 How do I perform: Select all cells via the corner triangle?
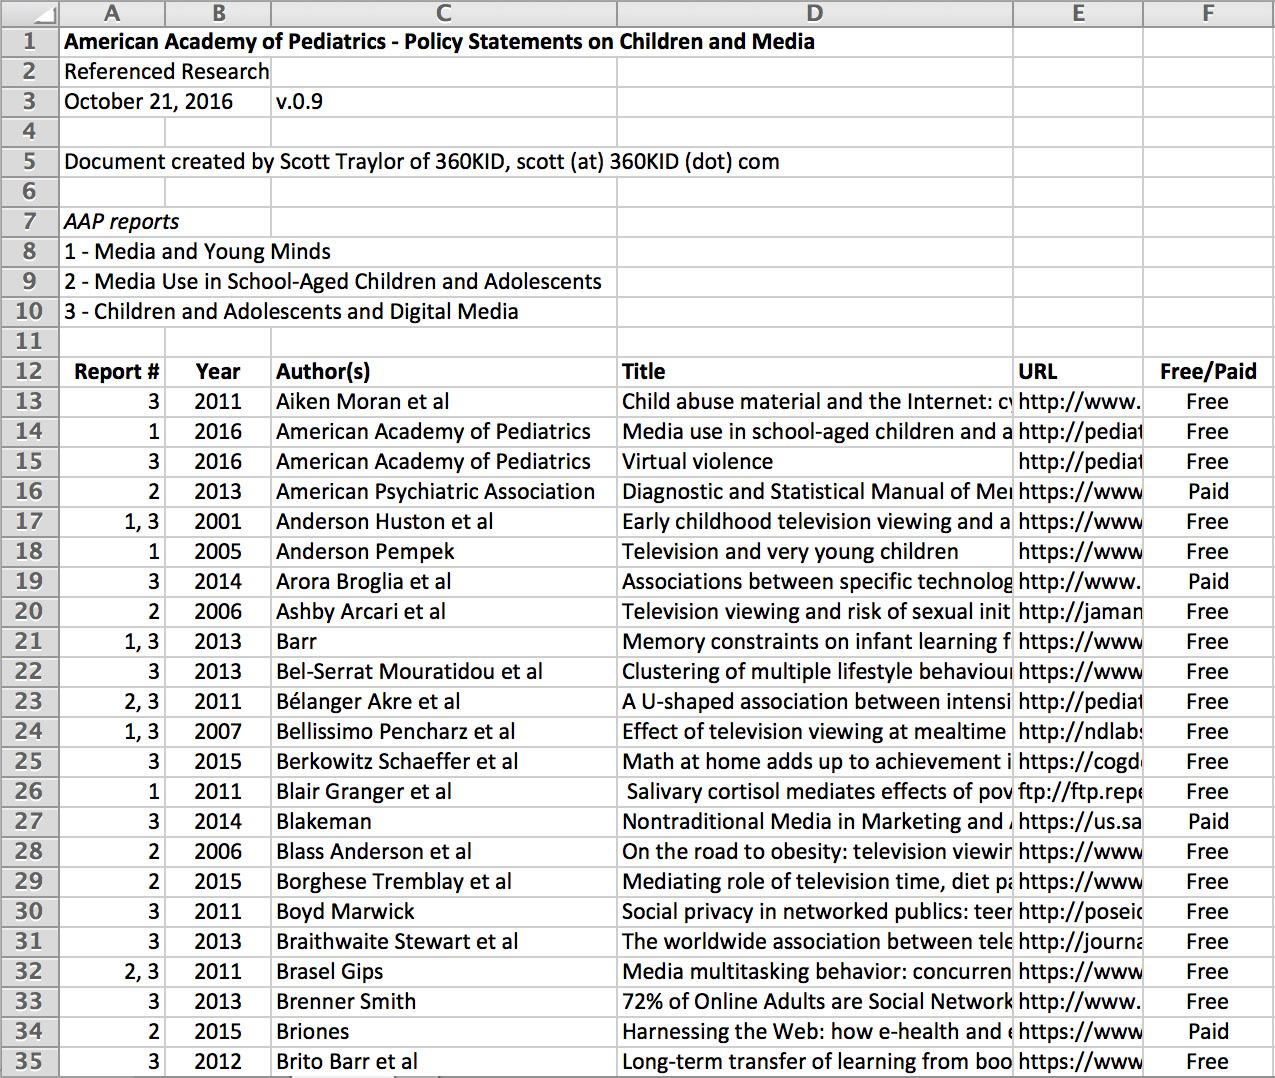pyautogui.click(x=29, y=13)
